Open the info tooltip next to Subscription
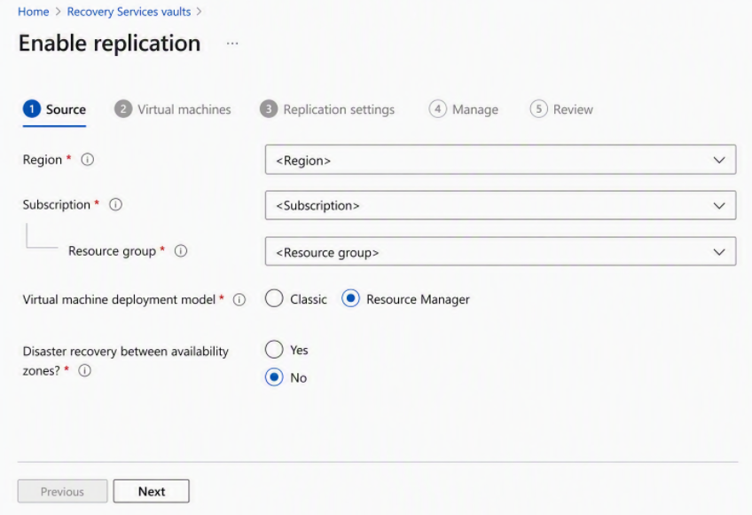 [116, 205]
